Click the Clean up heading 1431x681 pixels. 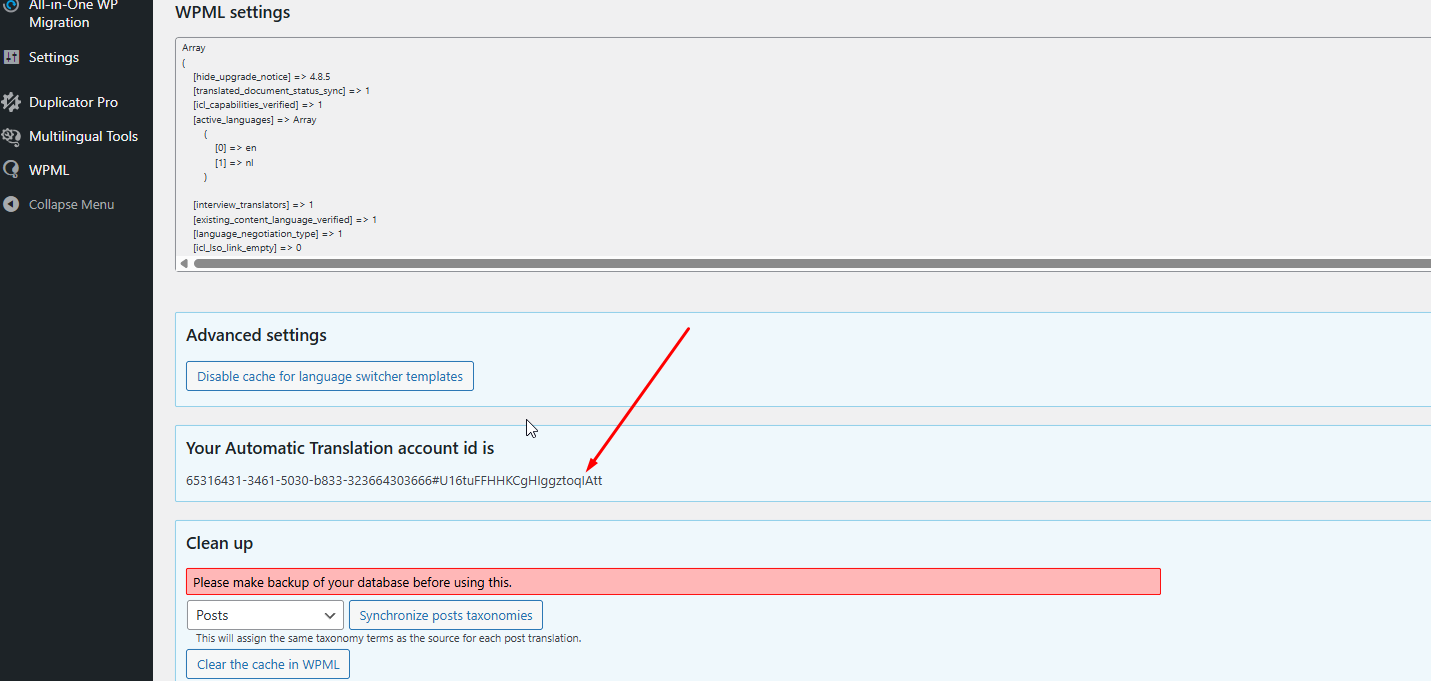(x=219, y=544)
